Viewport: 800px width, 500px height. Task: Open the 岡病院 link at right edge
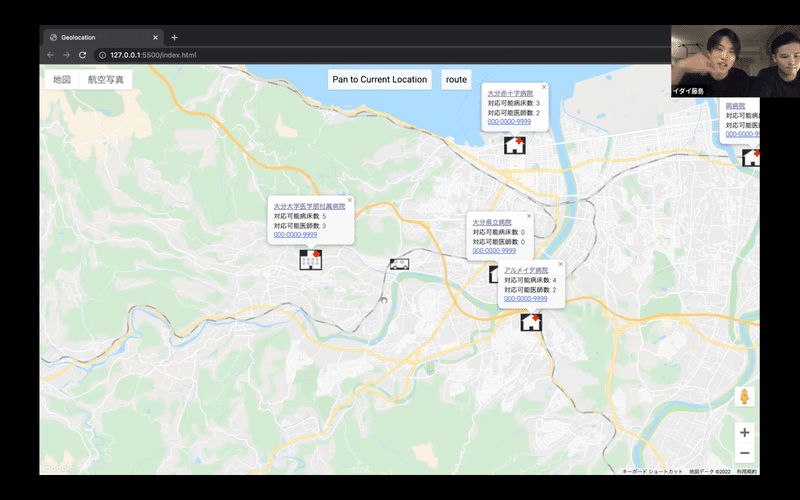(735, 106)
